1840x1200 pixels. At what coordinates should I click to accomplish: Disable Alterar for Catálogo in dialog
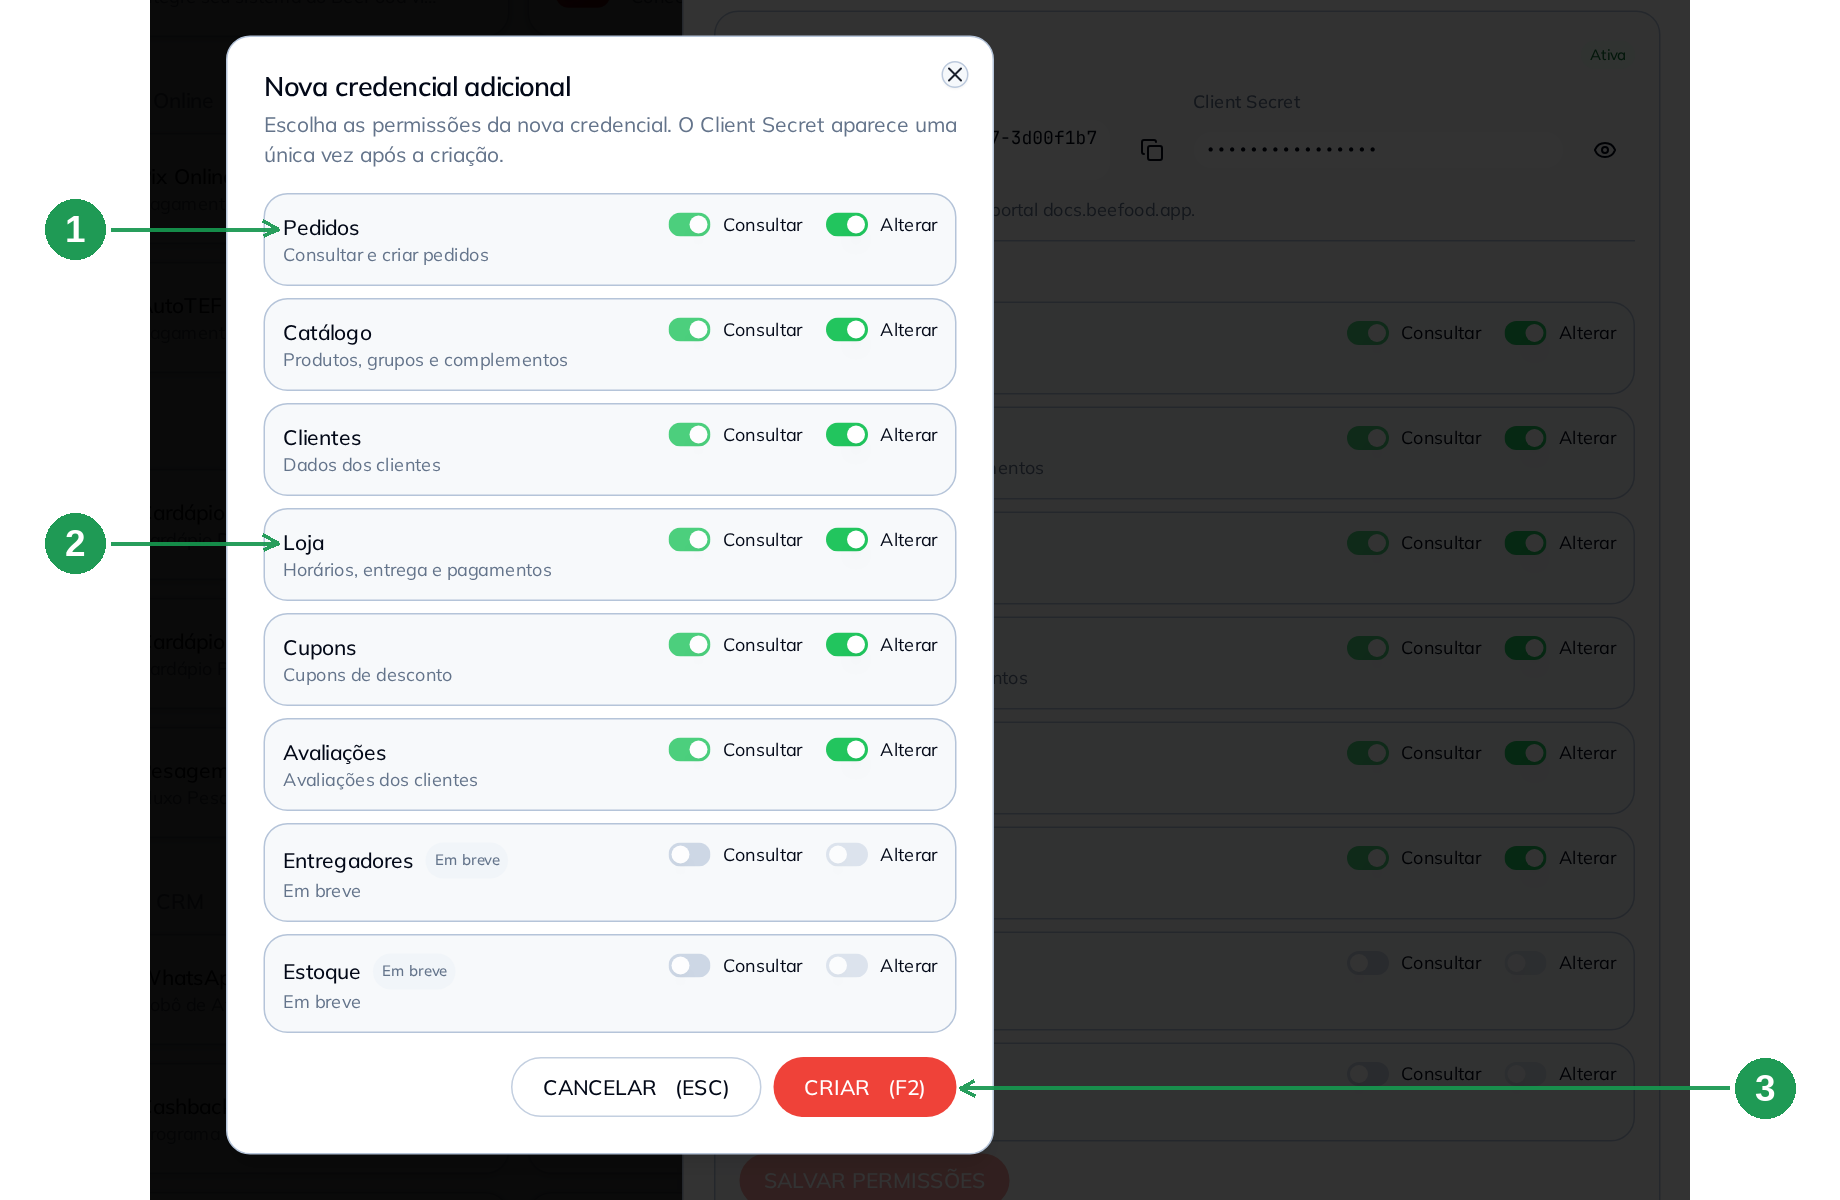pyautogui.click(x=847, y=330)
